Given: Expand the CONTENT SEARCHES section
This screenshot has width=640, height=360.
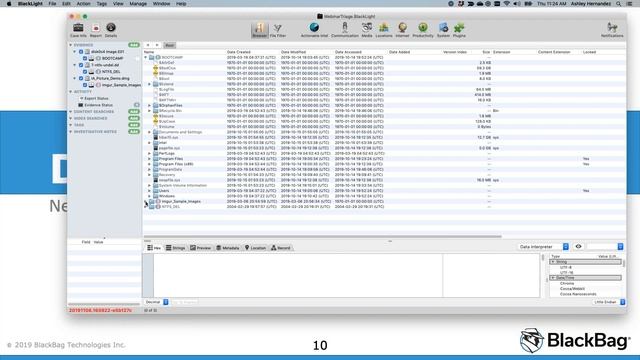Looking at the screenshot, I should click(71, 111).
